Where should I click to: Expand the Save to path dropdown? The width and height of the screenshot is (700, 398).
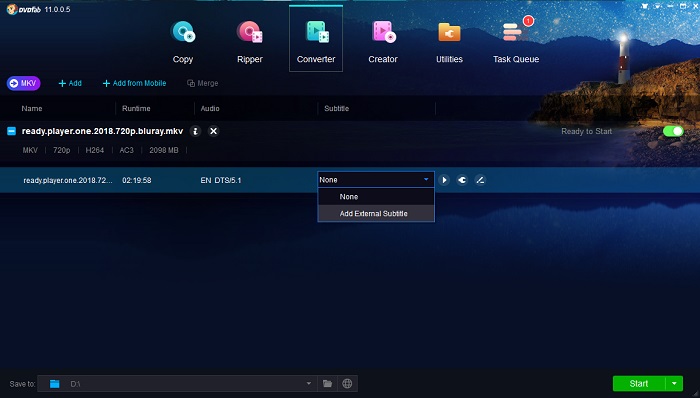pyautogui.click(x=308, y=384)
